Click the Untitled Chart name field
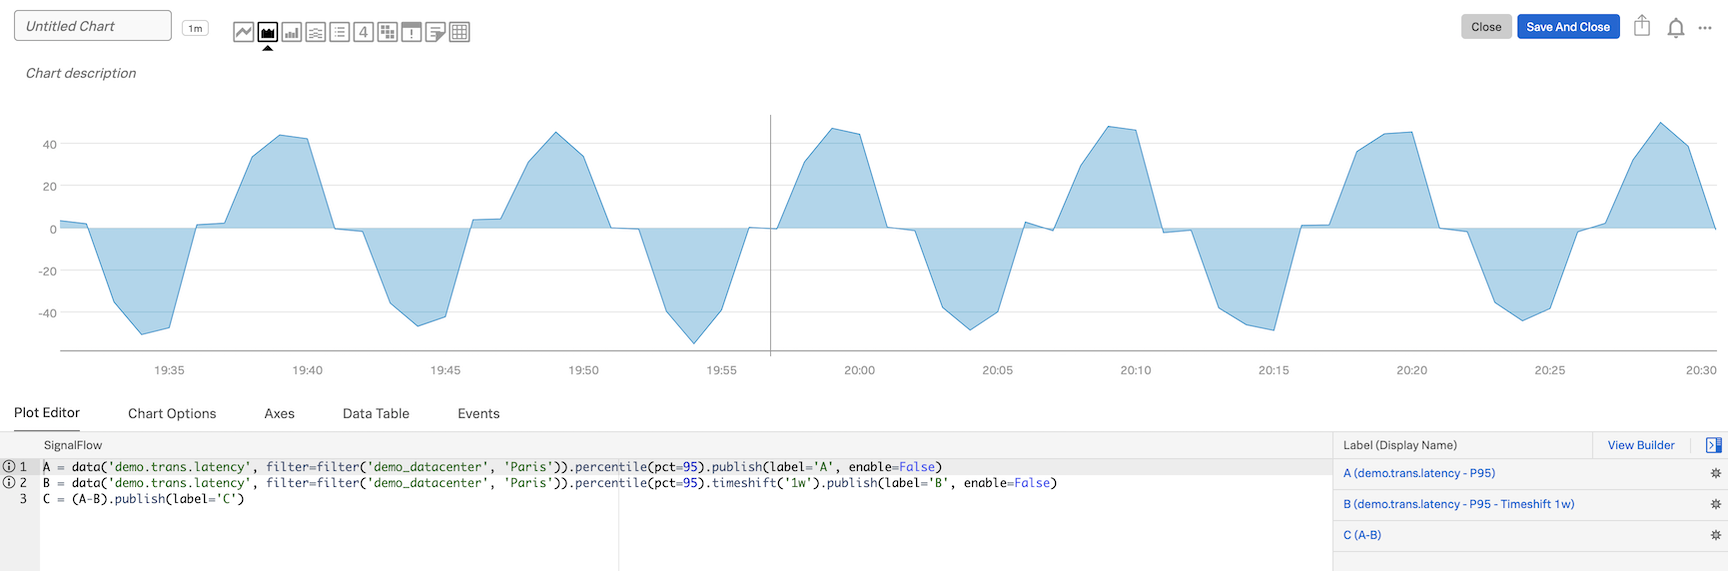Screen dimensions: 1728x571 [x=92, y=26]
